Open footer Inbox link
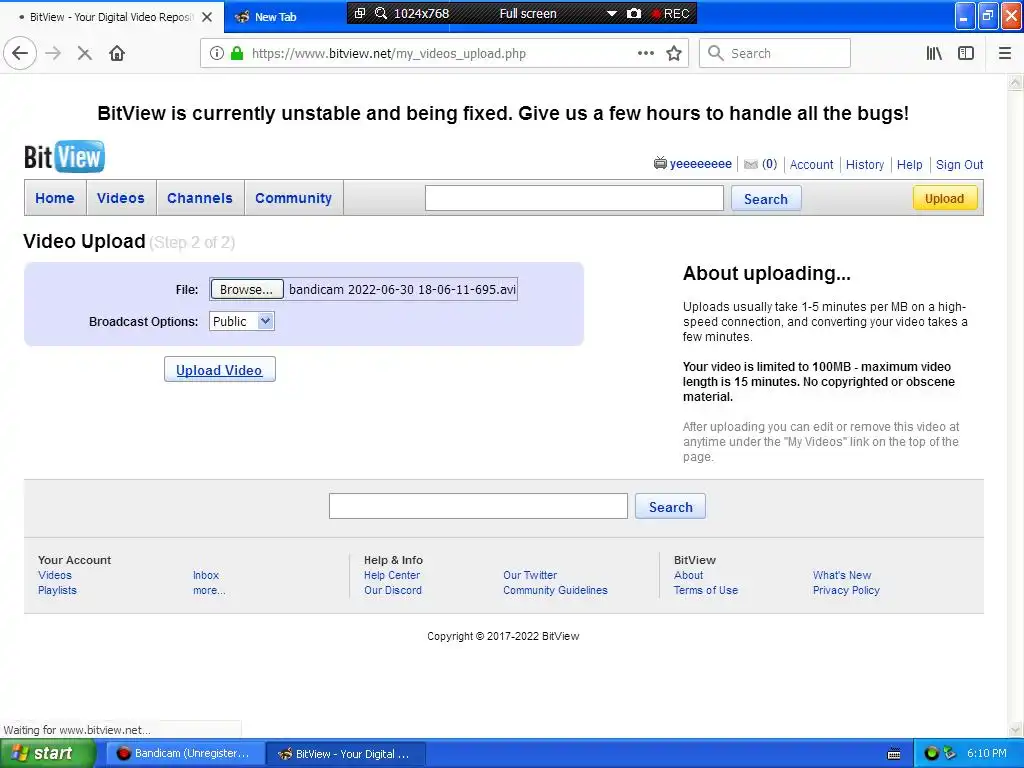The height and width of the screenshot is (768, 1024). (206, 575)
